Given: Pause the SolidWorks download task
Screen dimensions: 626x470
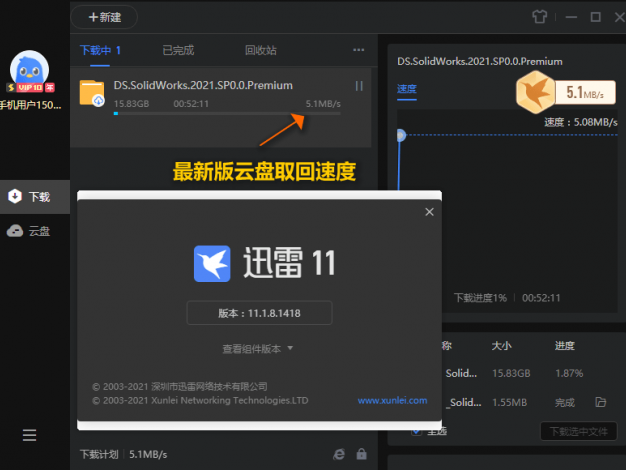Looking at the screenshot, I should coord(359,86).
